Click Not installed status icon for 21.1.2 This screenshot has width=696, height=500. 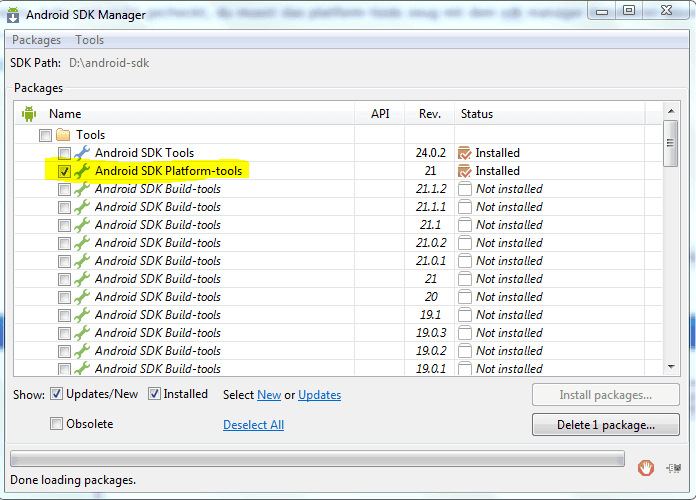pos(464,189)
